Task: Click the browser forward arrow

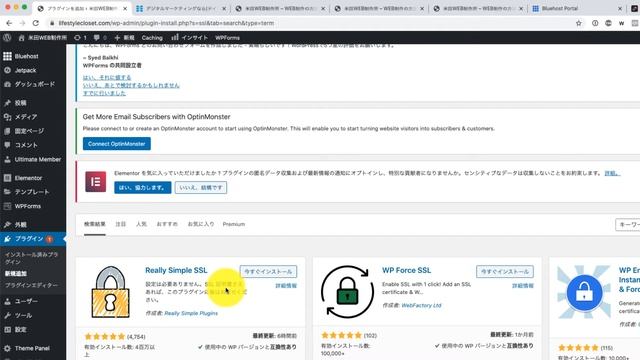Action: [x=22, y=23]
